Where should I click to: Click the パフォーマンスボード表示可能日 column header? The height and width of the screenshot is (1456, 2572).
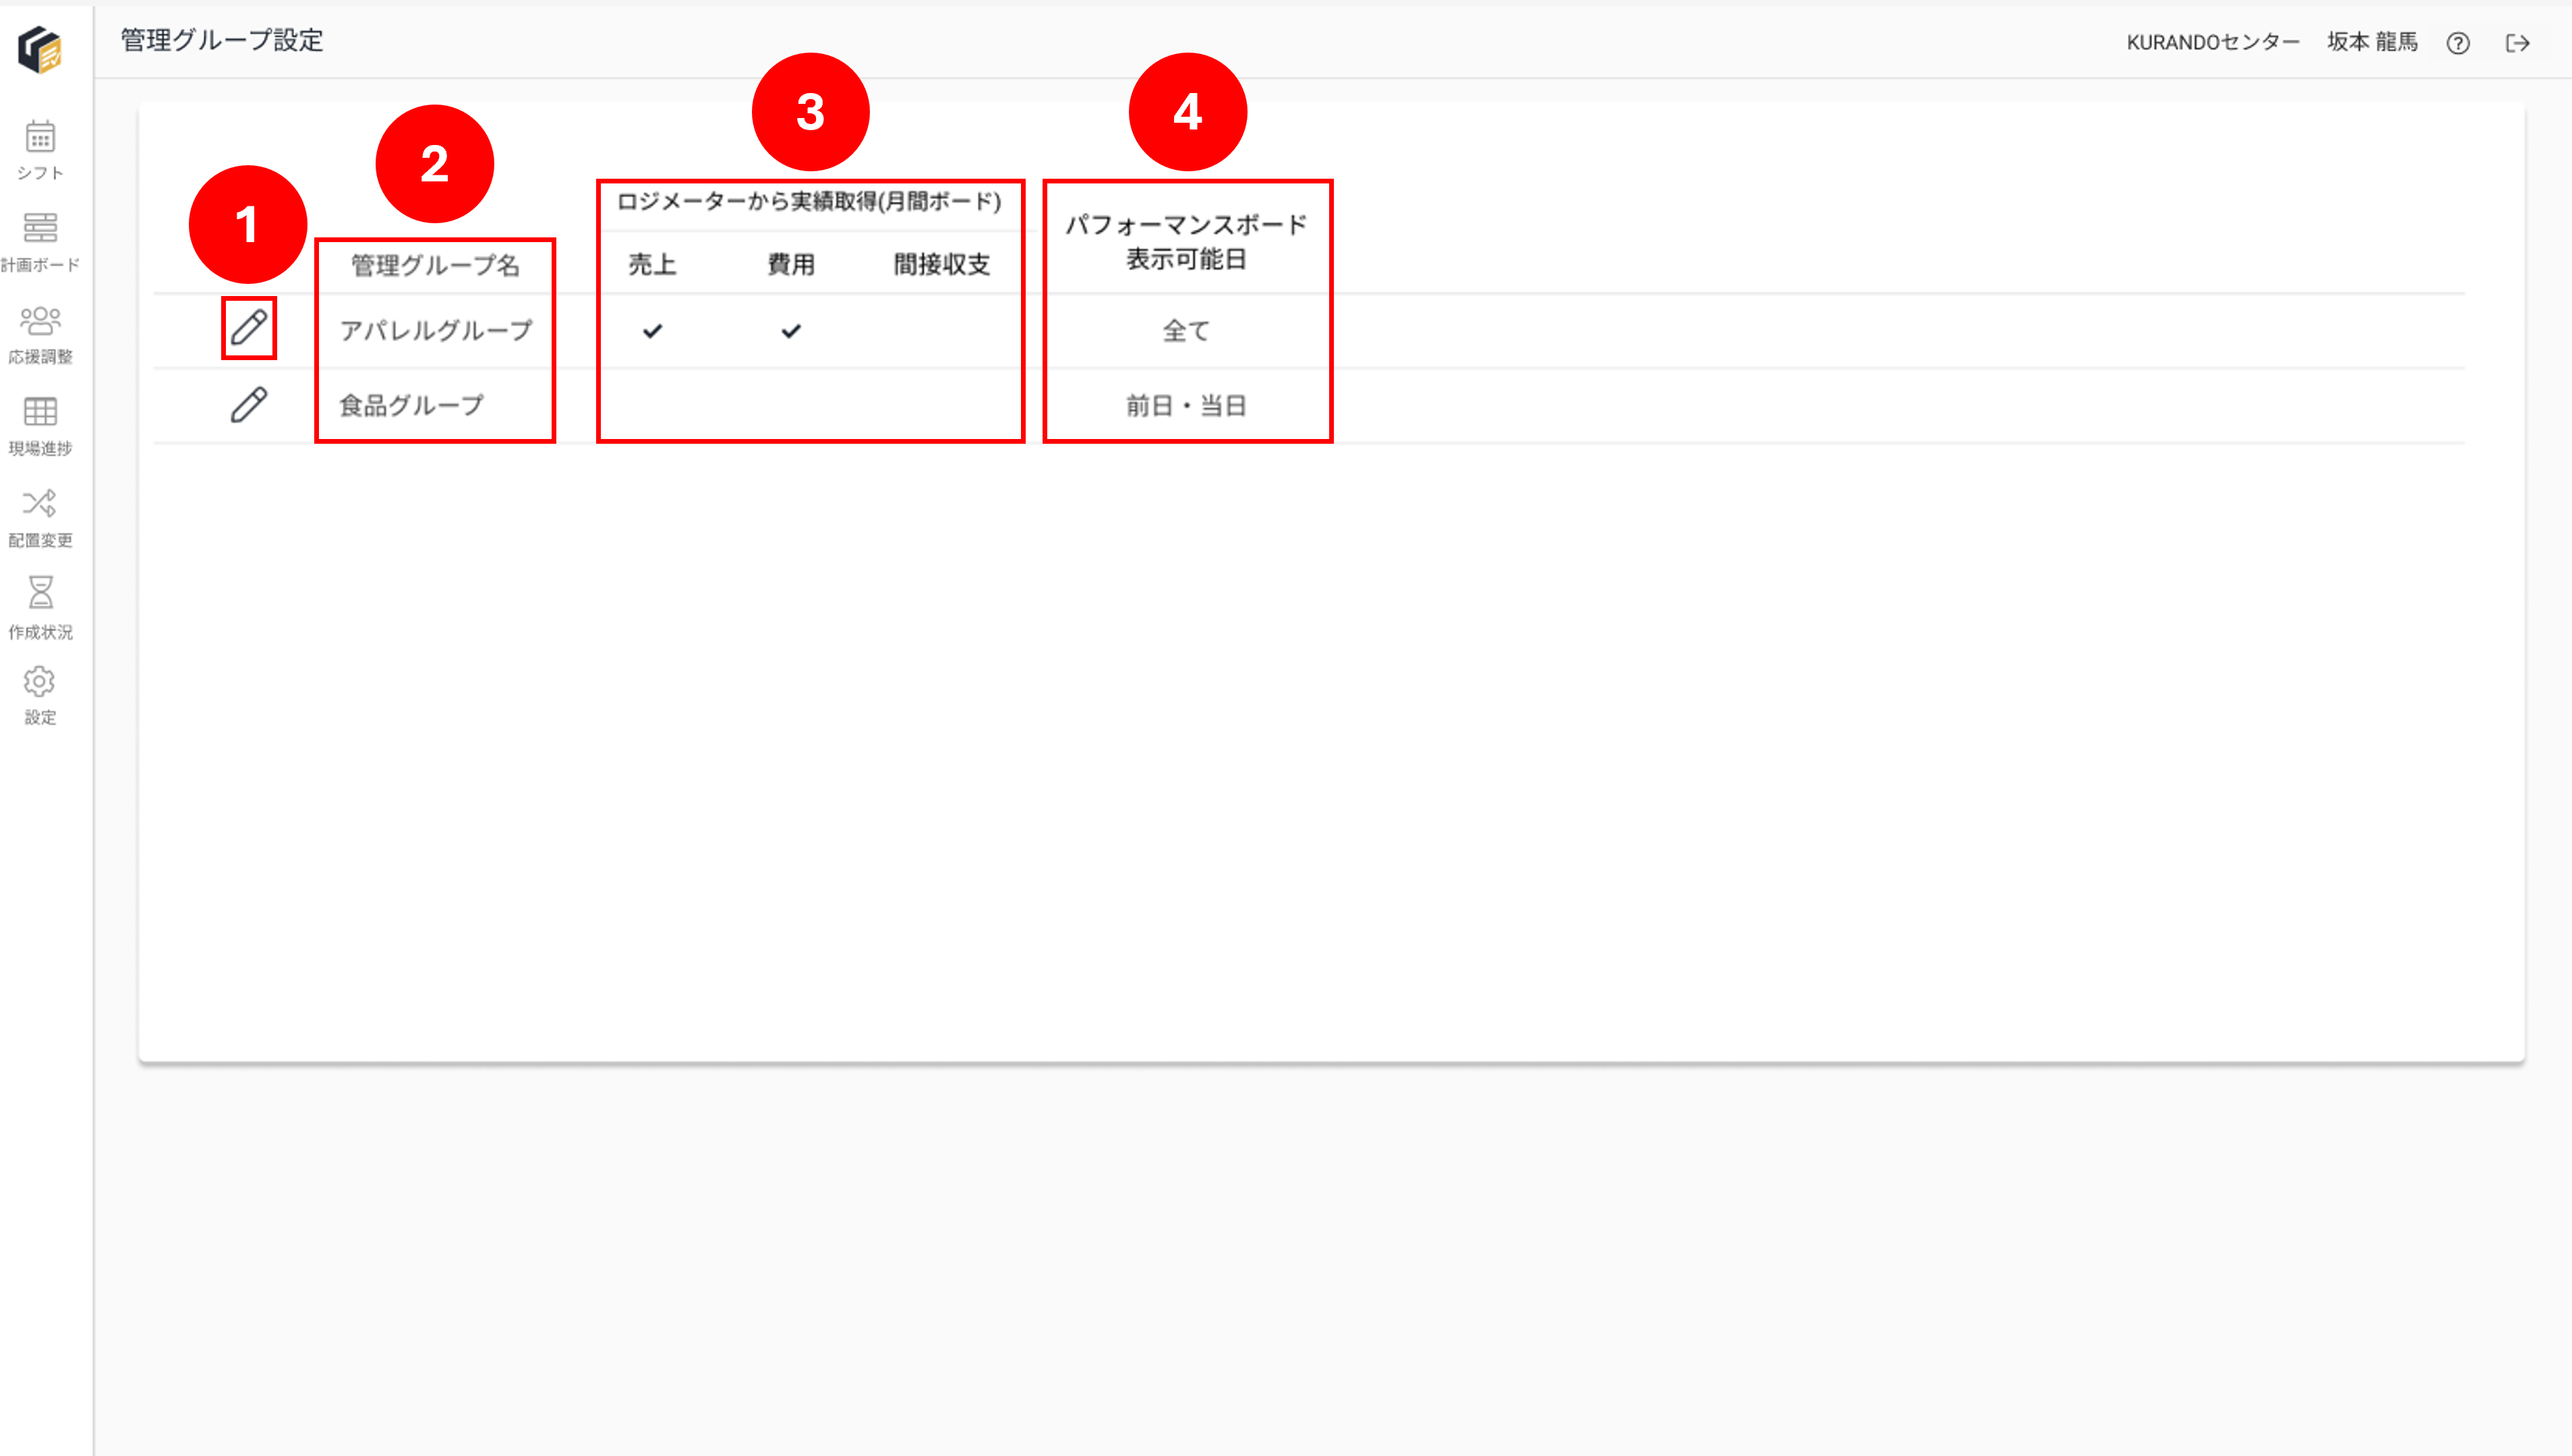tap(1186, 241)
